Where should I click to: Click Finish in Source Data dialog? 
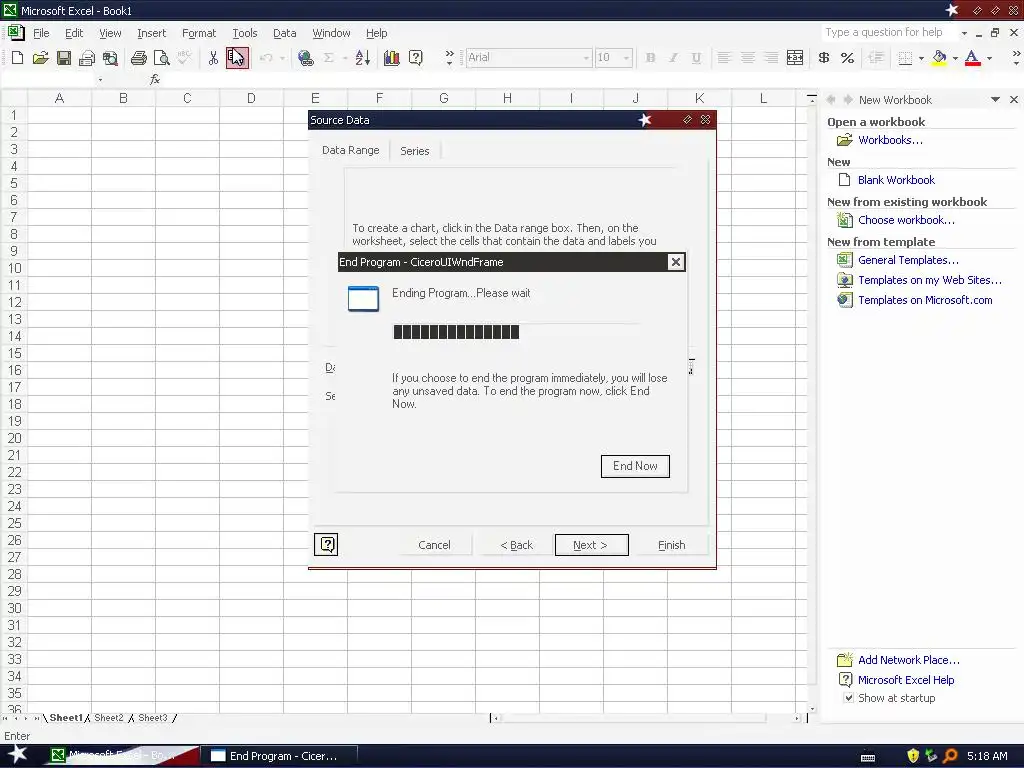tap(671, 545)
